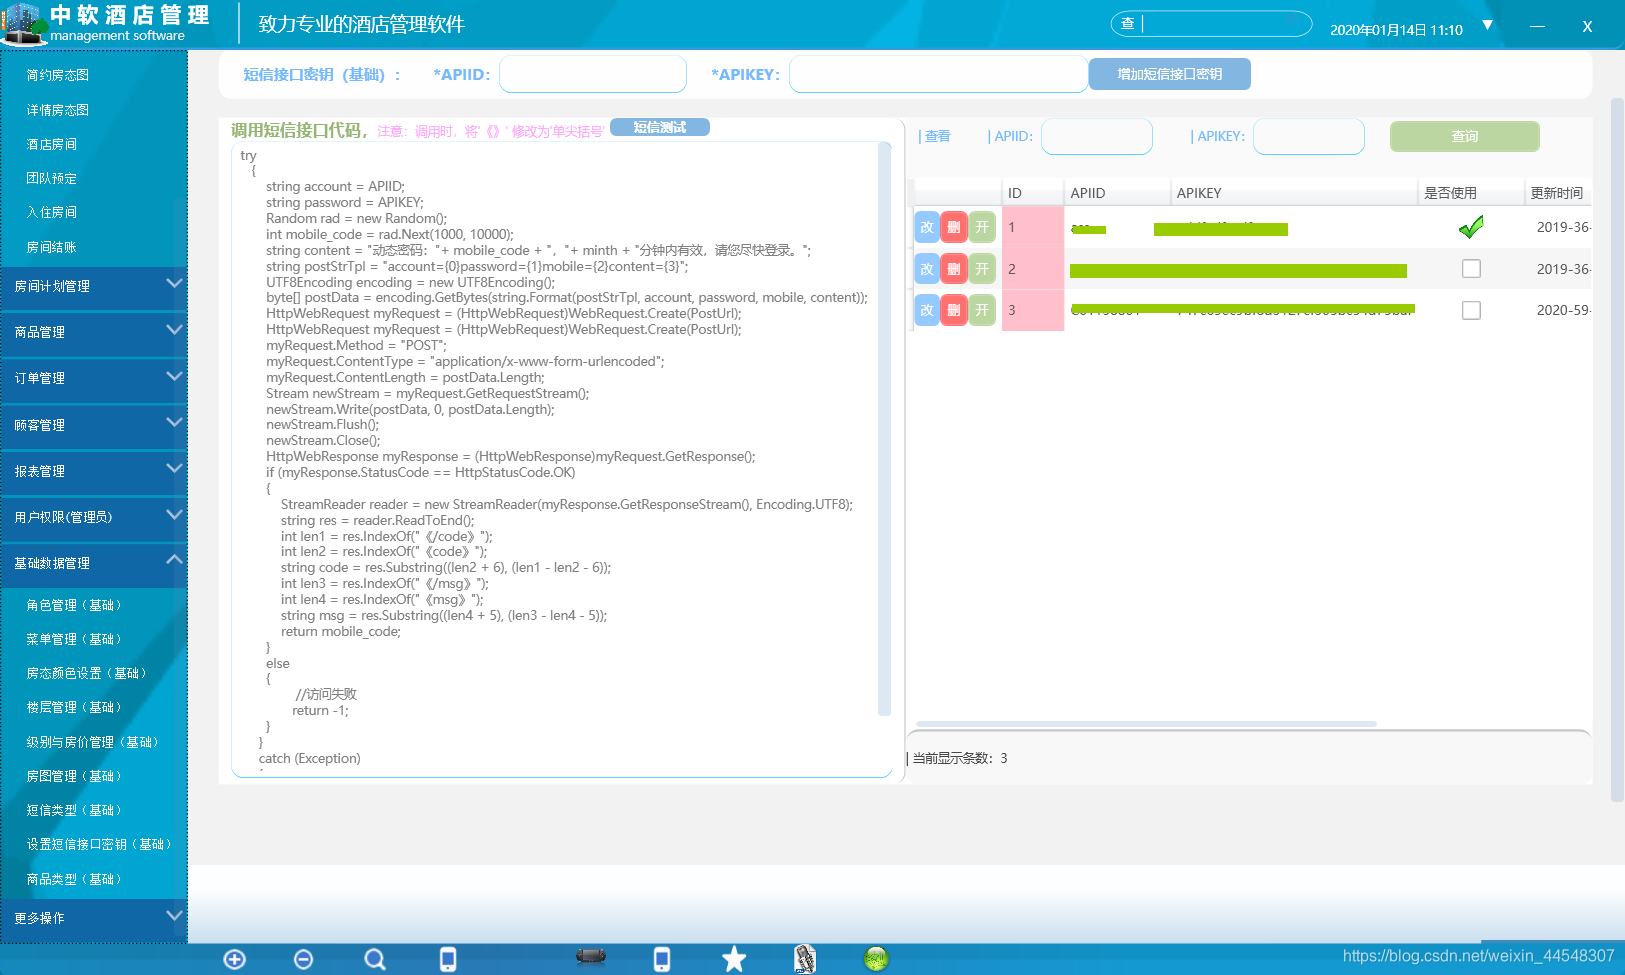The height and width of the screenshot is (975, 1625).
Task: Expand the 报表管理 section
Action: tap(94, 471)
